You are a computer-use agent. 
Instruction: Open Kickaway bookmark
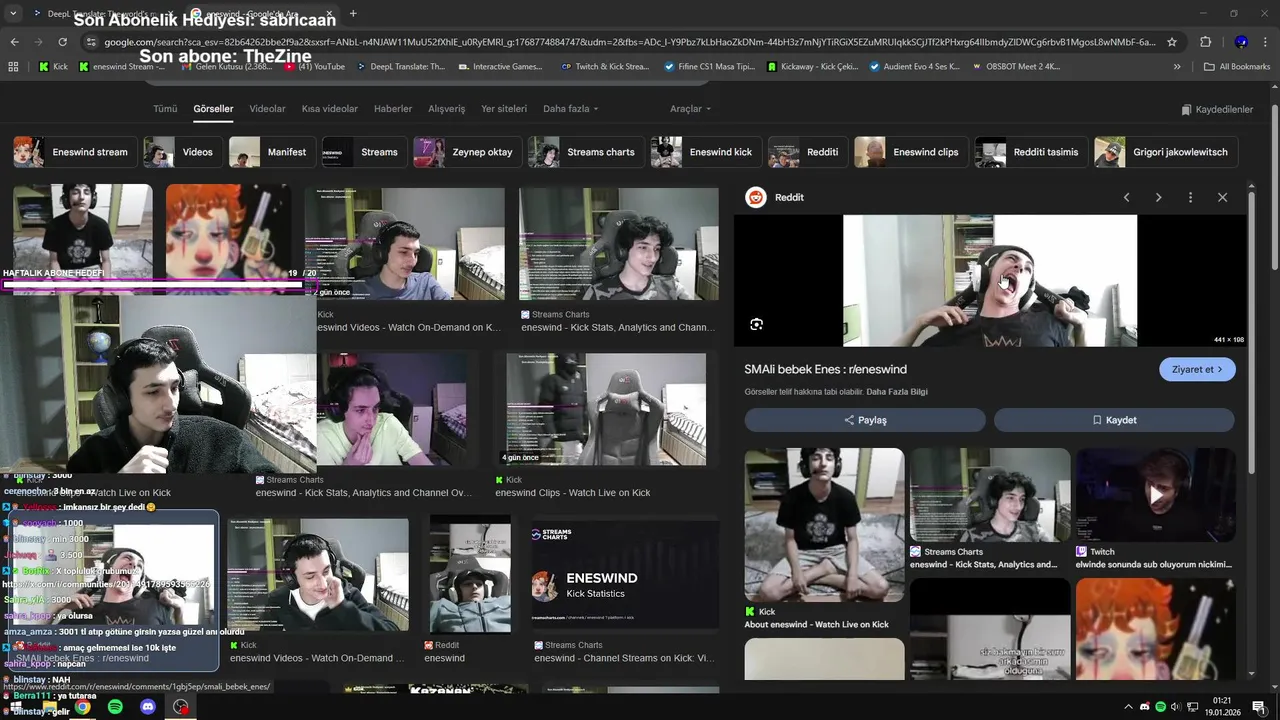tap(813, 67)
